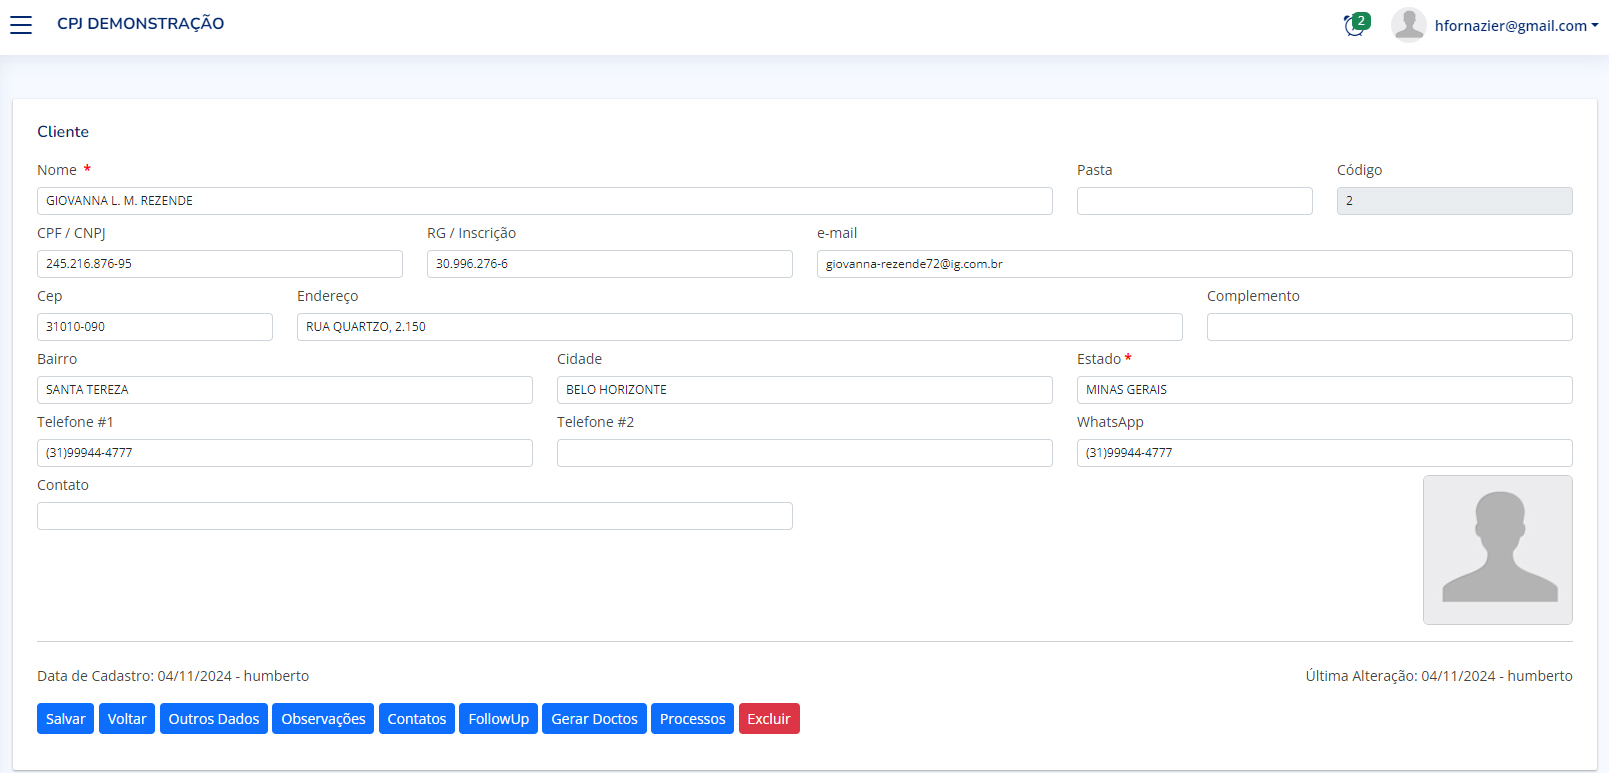Viewport: 1609px width, 773px height.
Task: View client Processos
Action: pyautogui.click(x=692, y=719)
